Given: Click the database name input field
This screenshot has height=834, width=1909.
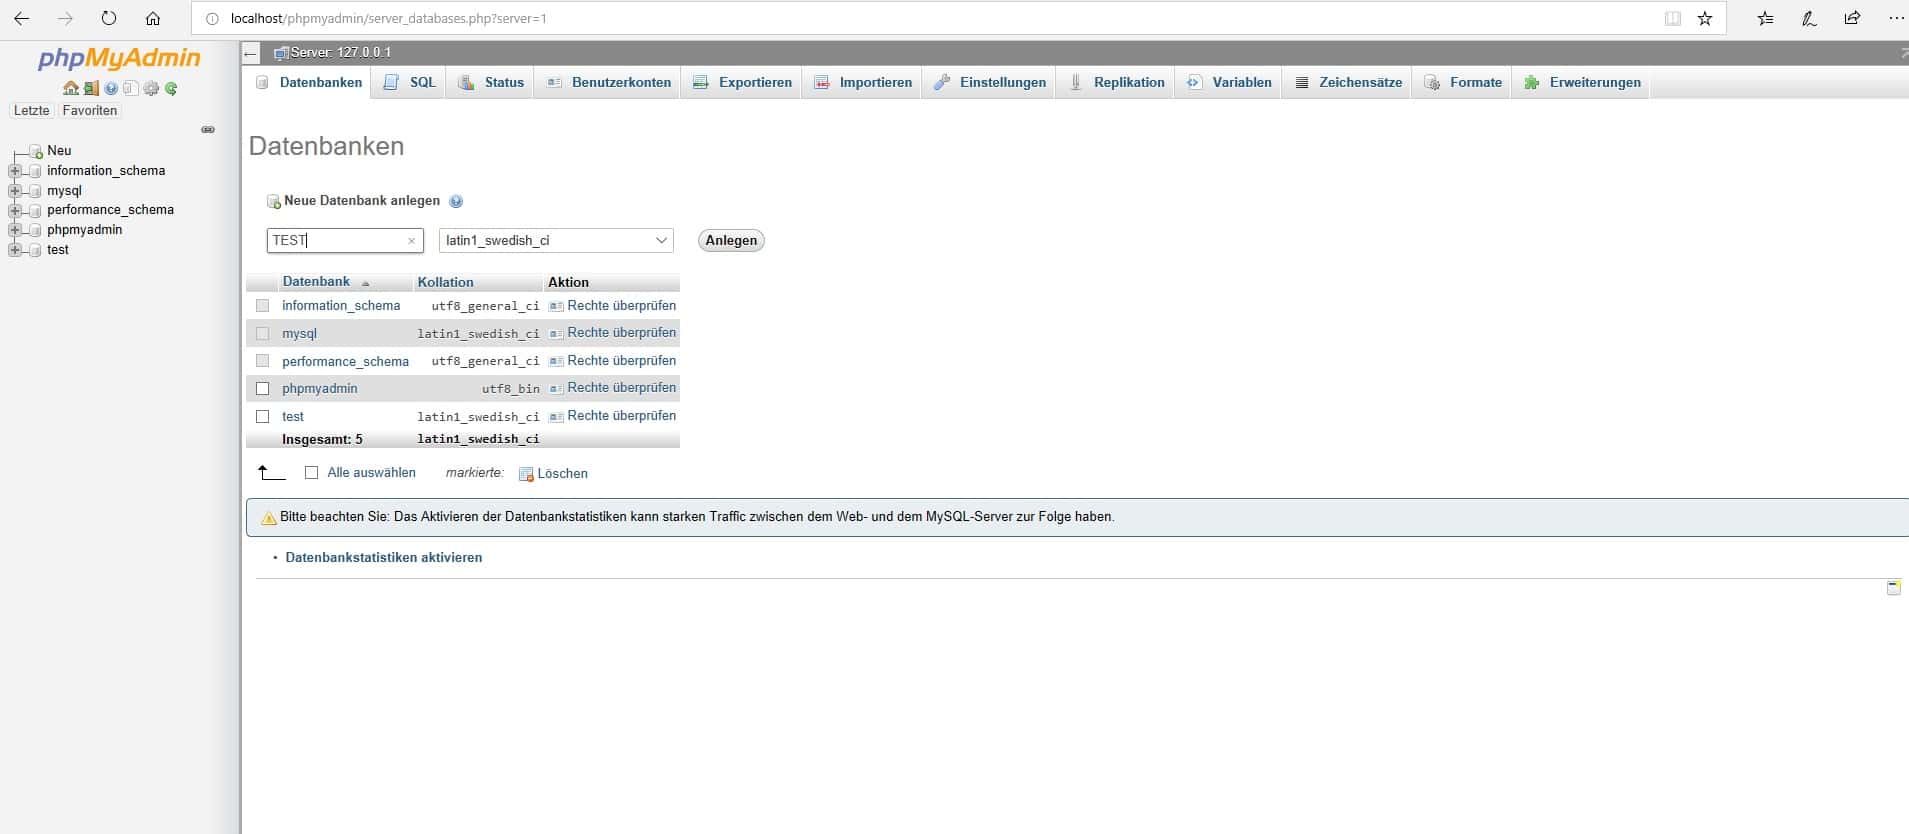Looking at the screenshot, I should [337, 240].
